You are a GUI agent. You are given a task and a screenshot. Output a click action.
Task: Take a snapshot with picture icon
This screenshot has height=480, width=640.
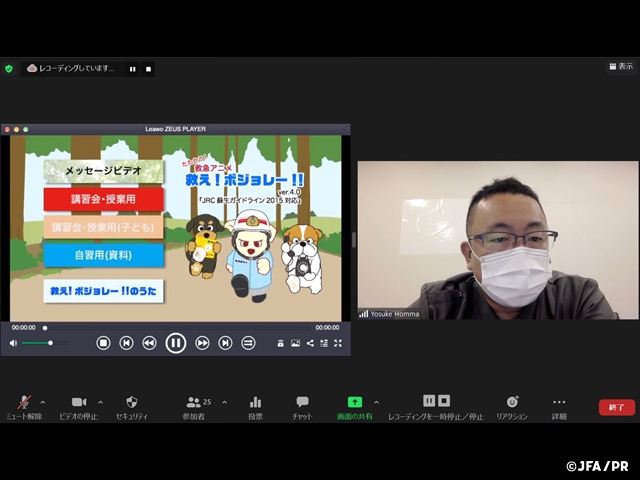pyautogui.click(x=296, y=343)
